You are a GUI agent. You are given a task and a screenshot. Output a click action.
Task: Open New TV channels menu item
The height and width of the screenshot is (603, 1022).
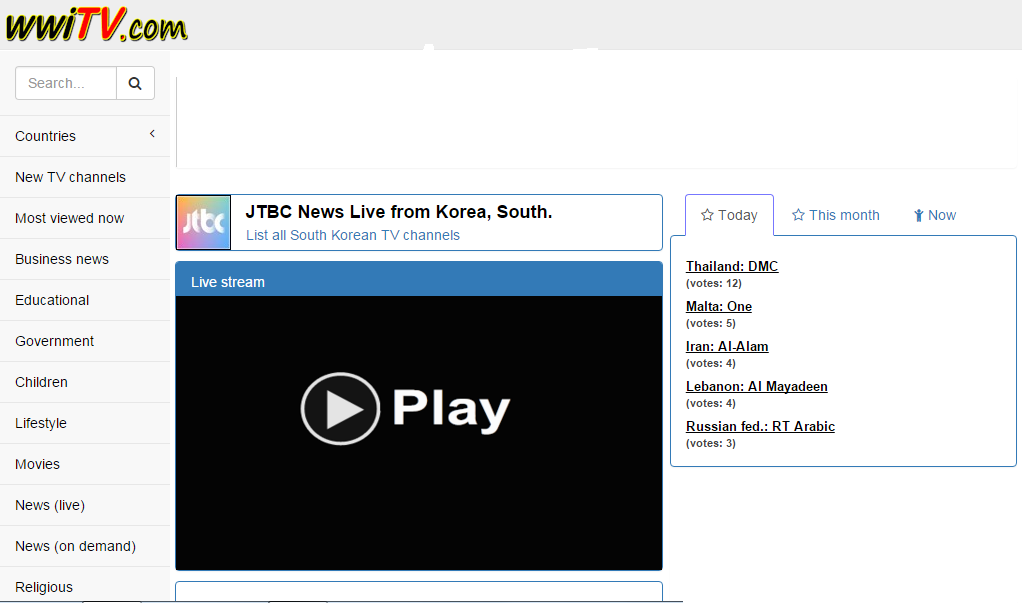pyautogui.click(x=85, y=177)
